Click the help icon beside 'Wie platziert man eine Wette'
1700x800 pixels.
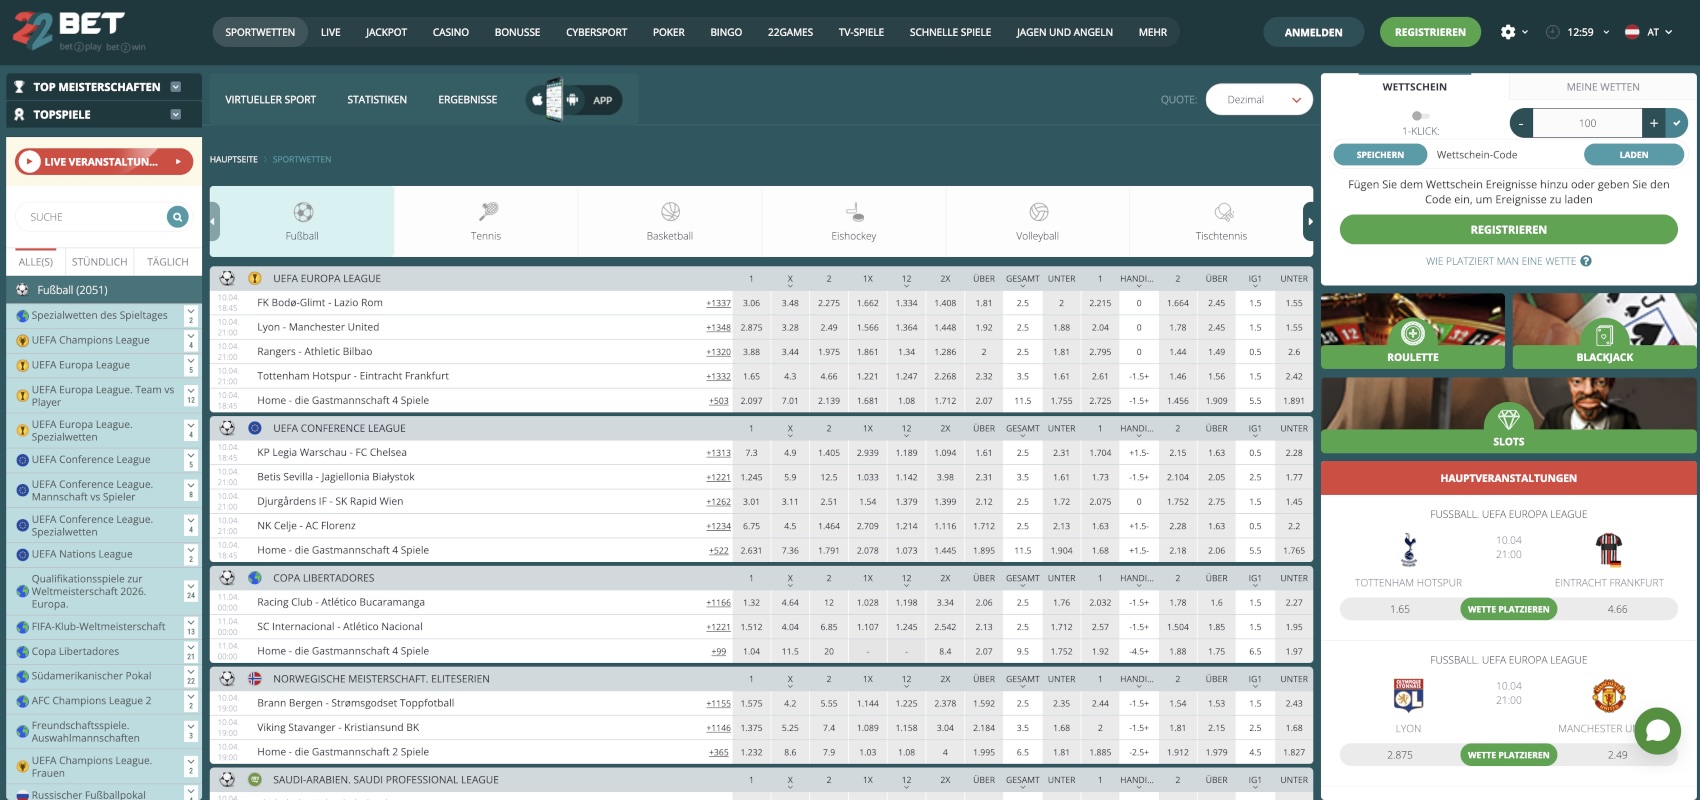[1586, 262]
